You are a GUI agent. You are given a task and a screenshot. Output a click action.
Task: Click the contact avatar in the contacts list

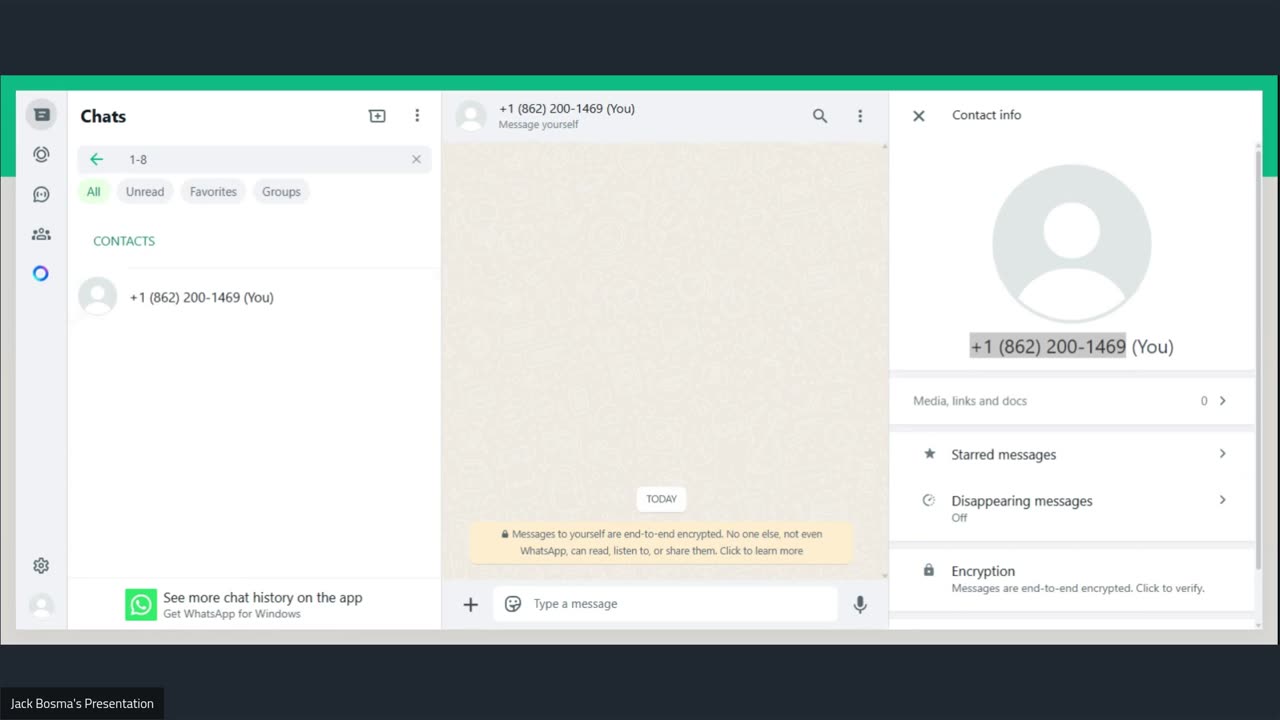(98, 297)
